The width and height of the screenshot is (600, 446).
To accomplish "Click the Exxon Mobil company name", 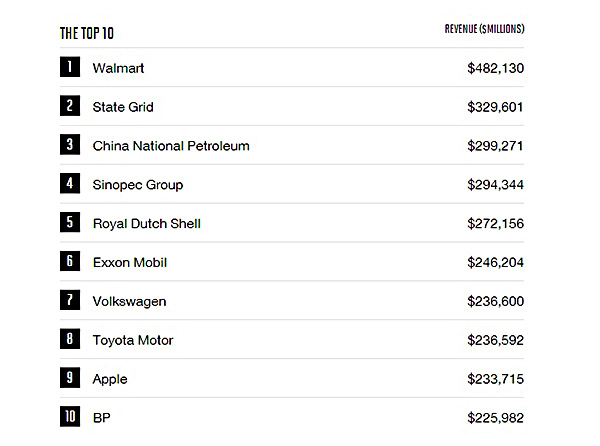I will (129, 263).
